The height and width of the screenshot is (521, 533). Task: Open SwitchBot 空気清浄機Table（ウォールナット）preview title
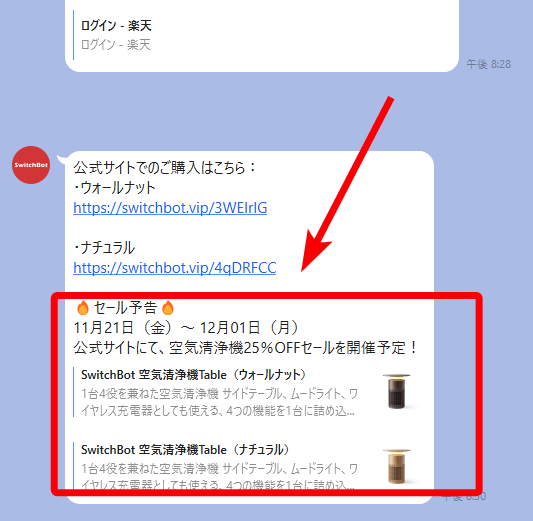[193, 375]
